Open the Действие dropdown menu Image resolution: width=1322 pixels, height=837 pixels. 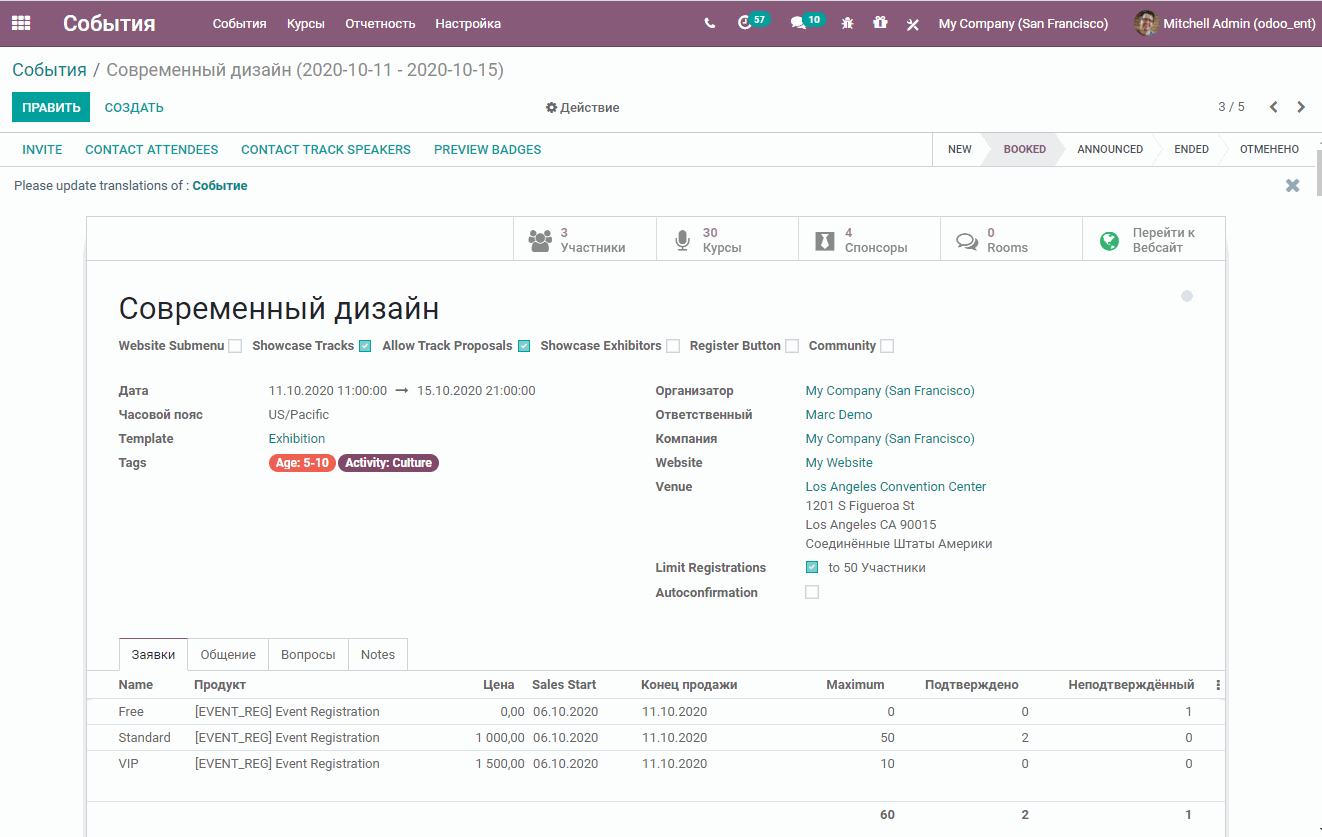[x=582, y=107]
